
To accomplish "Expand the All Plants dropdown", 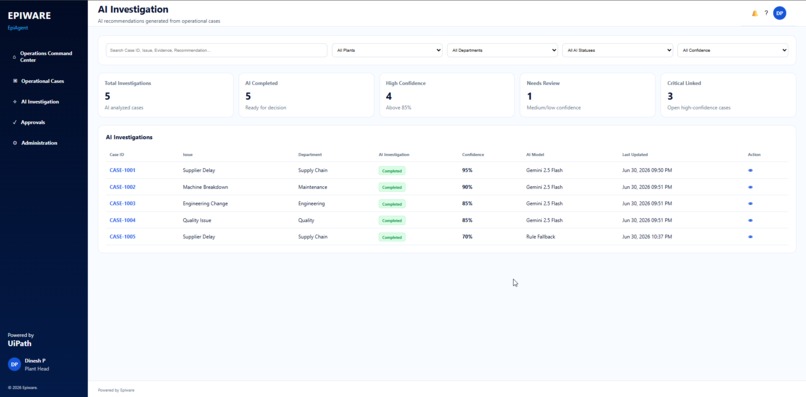I will click(x=387, y=50).
